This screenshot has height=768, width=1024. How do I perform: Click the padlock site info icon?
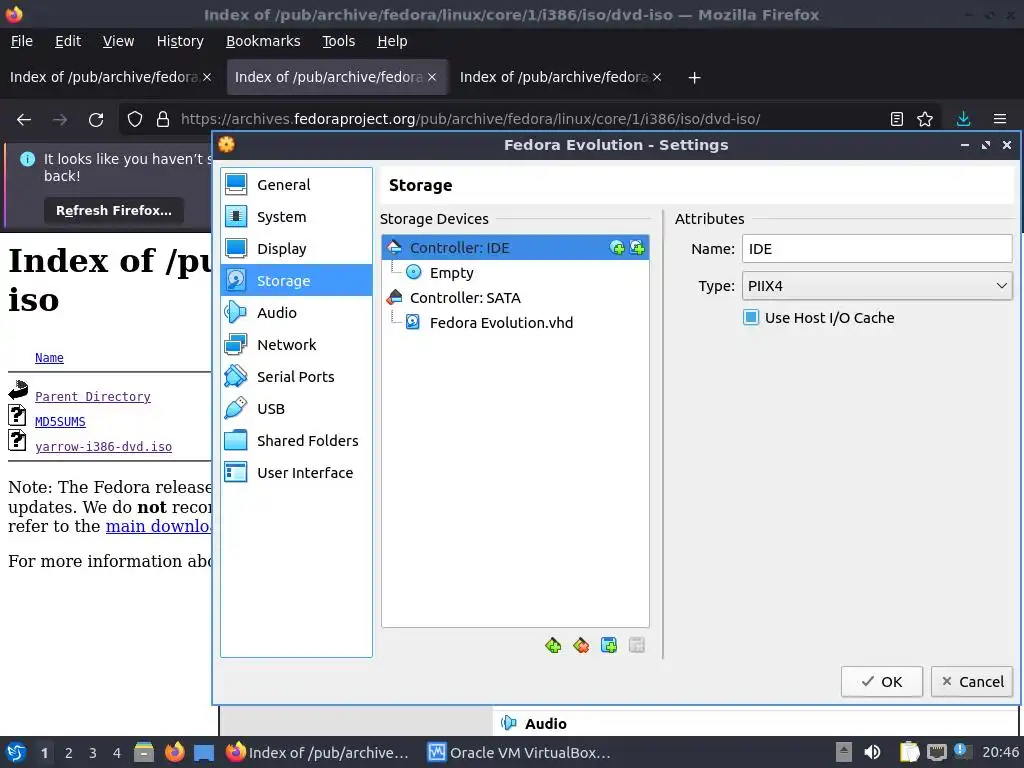tap(163, 120)
